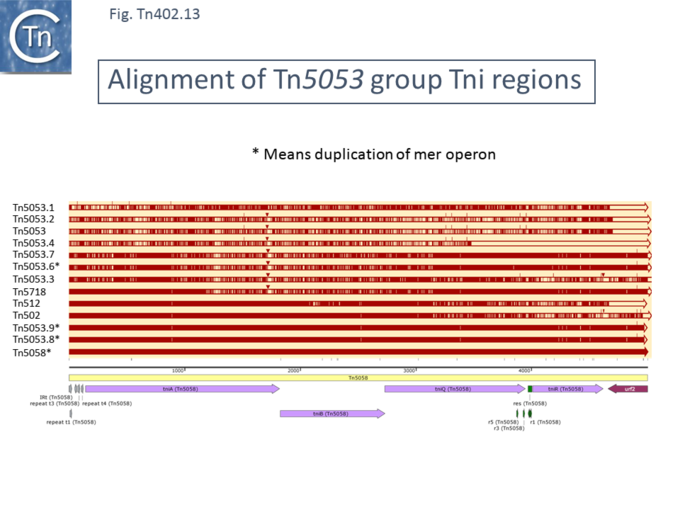Click the 4000 position ruler mark
Viewport: 680px width, 510px height.
(525, 370)
